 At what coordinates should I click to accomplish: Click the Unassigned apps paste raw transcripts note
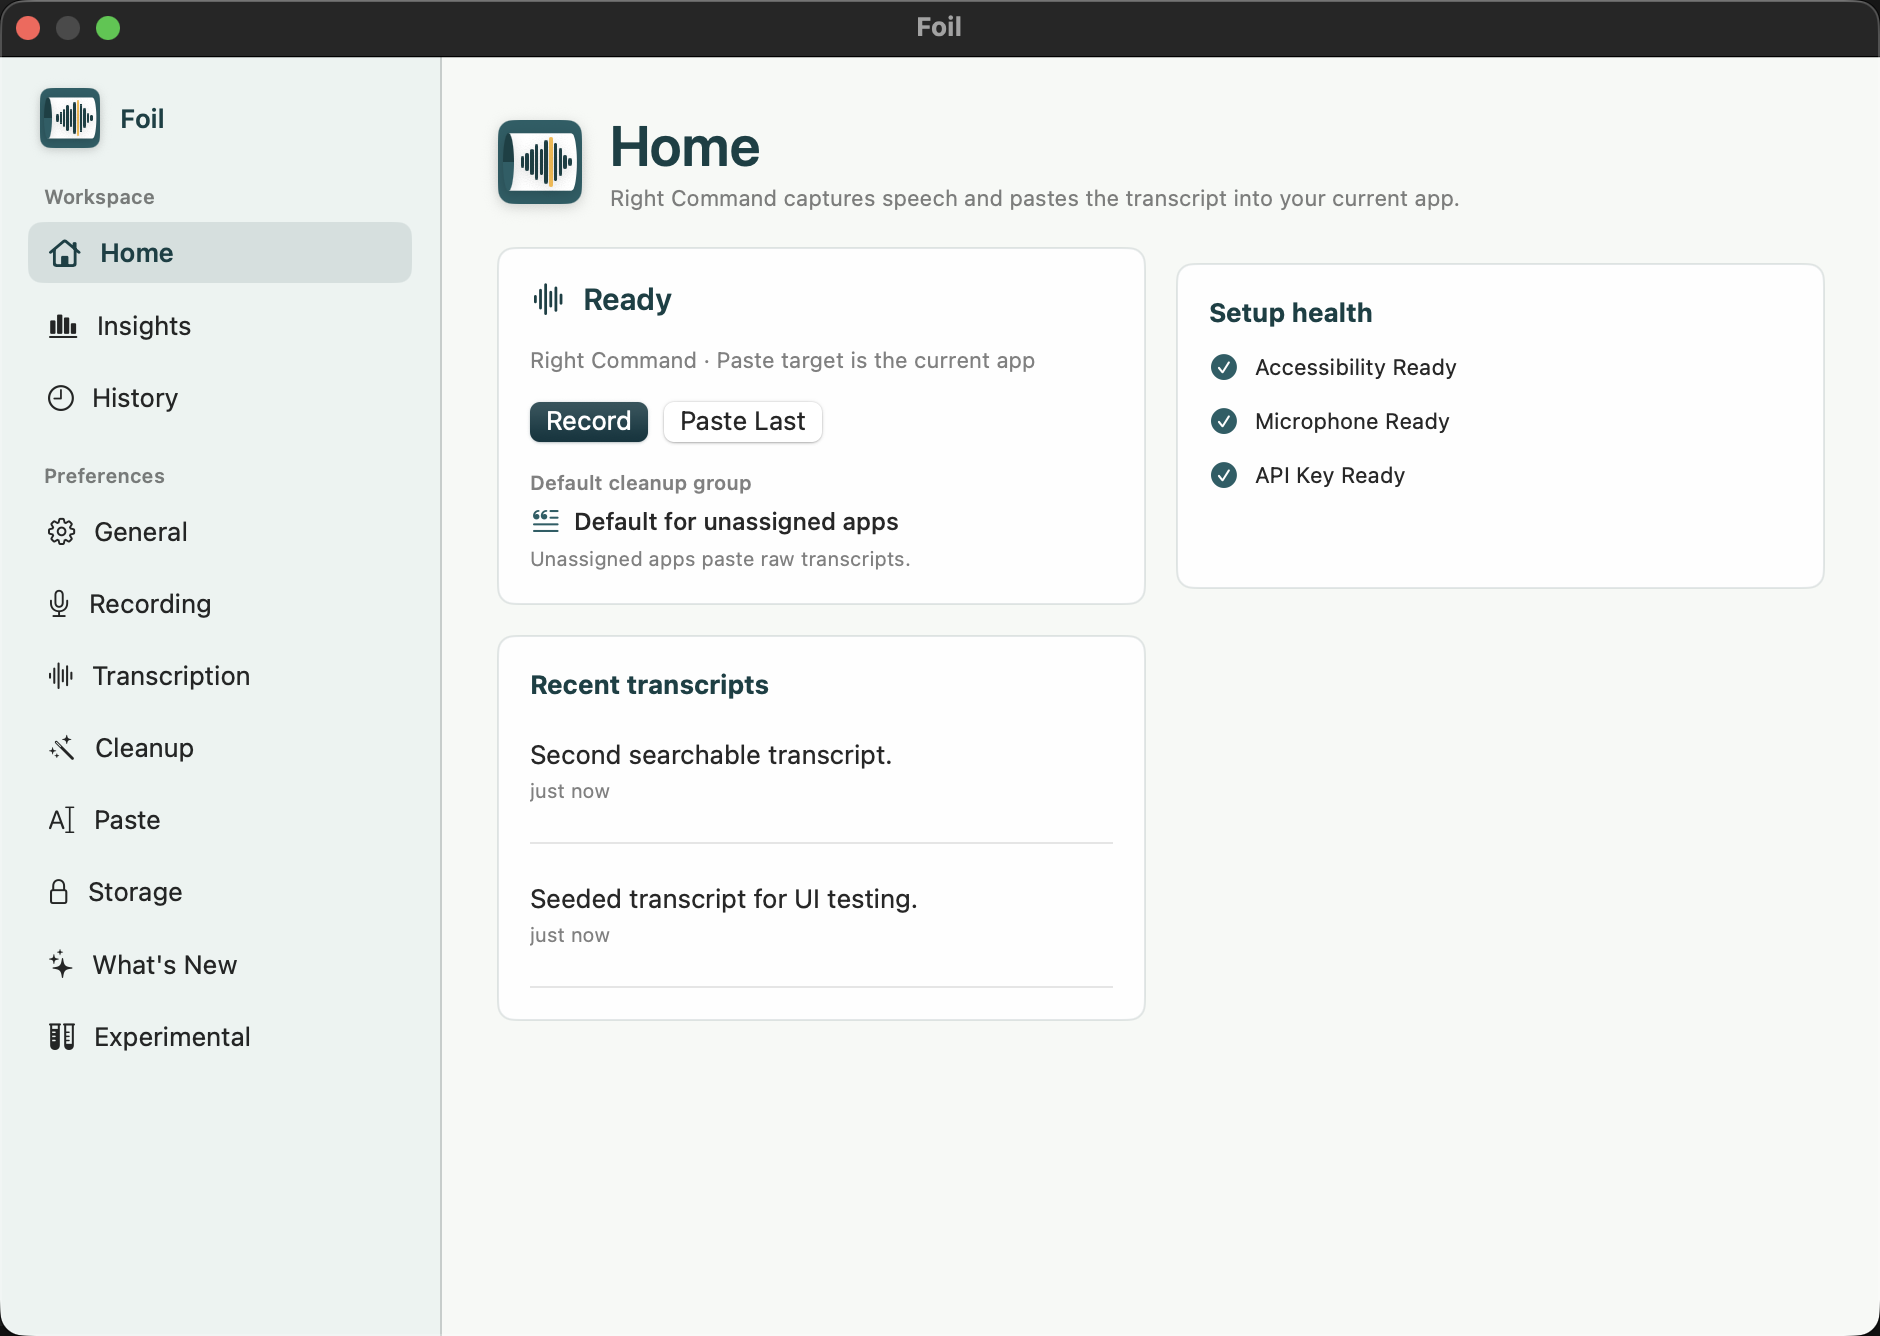(x=720, y=559)
